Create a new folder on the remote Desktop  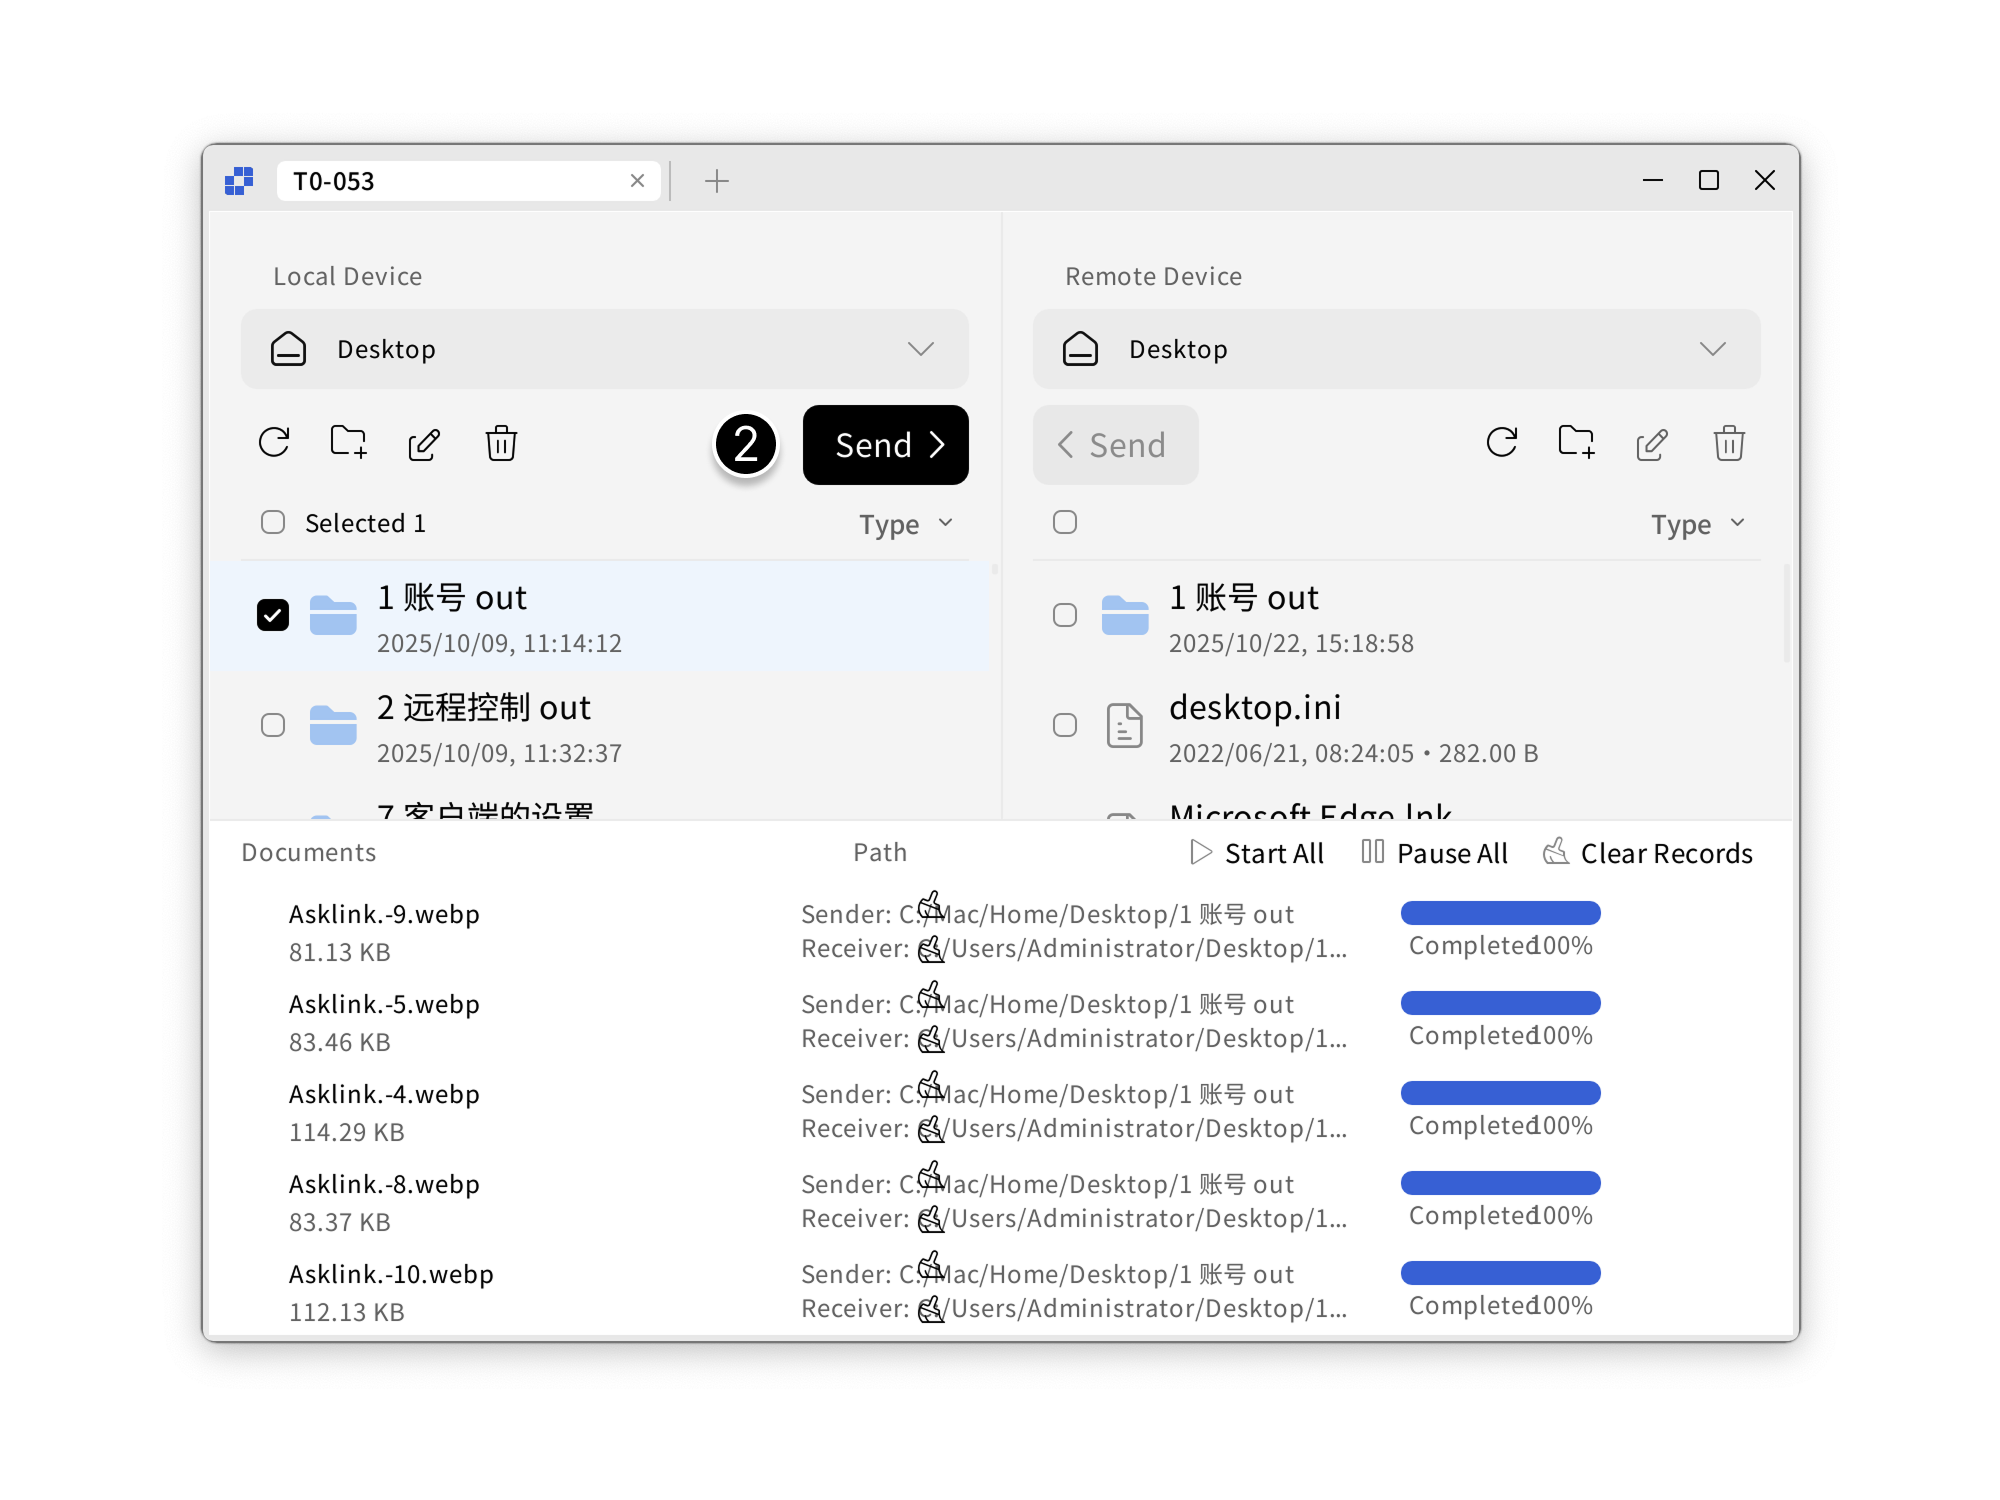coord(1575,441)
